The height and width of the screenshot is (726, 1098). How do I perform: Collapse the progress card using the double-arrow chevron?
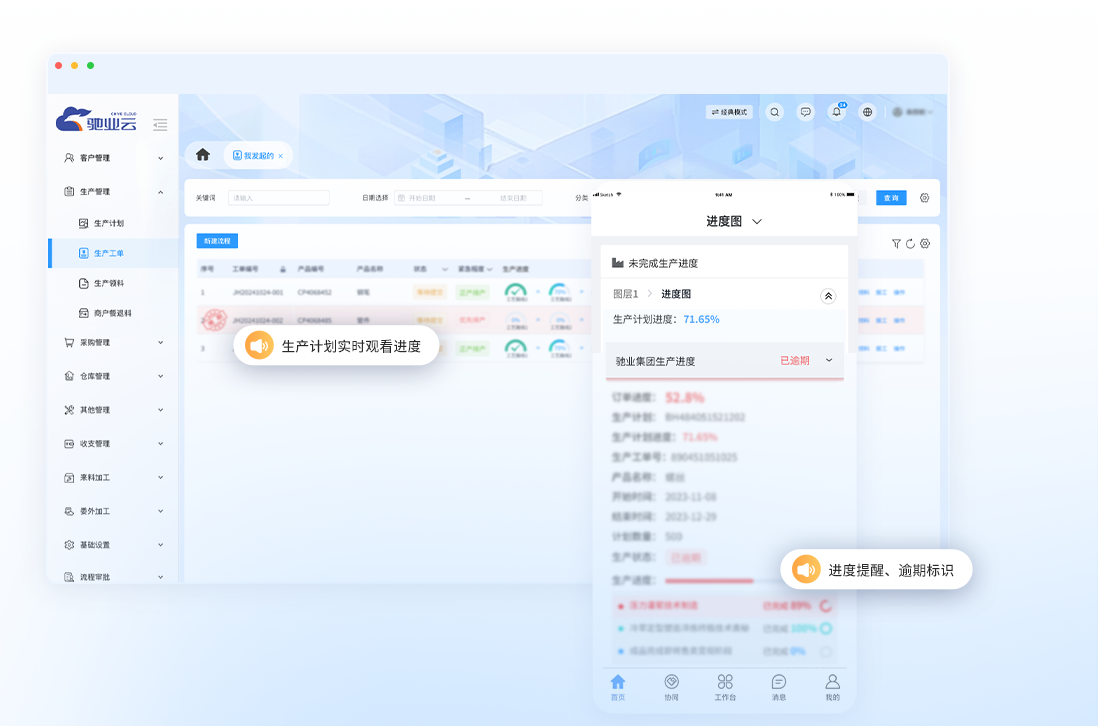point(828,295)
